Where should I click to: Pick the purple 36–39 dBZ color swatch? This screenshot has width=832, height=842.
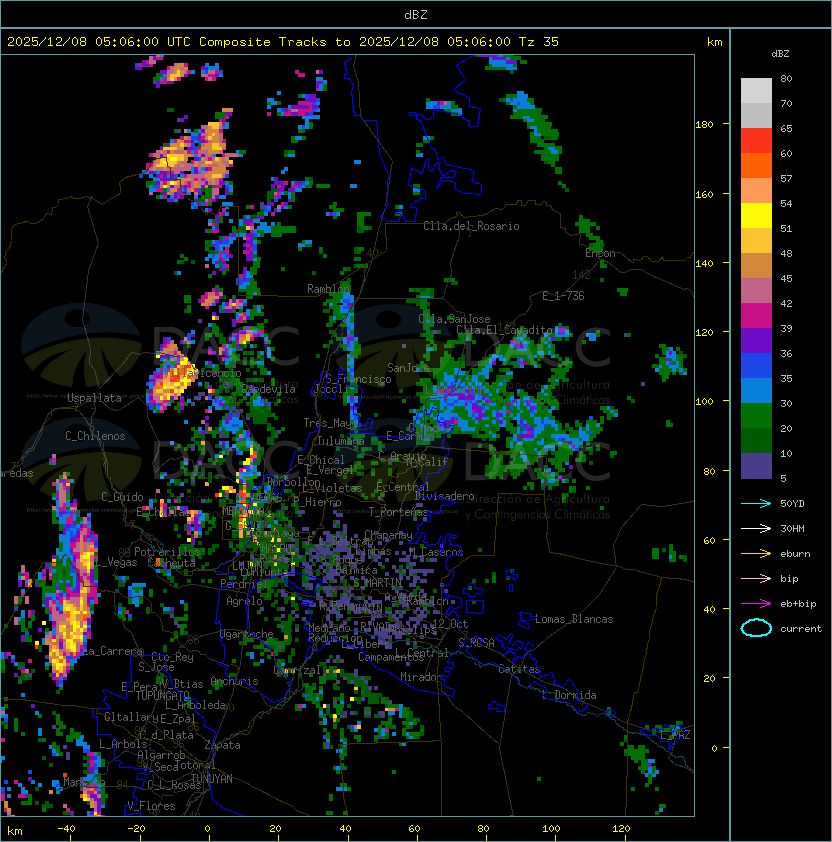[756, 341]
